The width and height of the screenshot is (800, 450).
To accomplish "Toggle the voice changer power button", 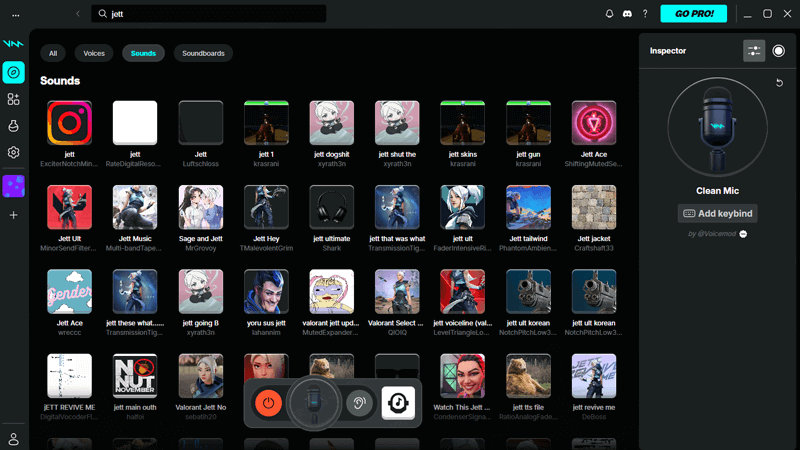I will click(x=268, y=403).
